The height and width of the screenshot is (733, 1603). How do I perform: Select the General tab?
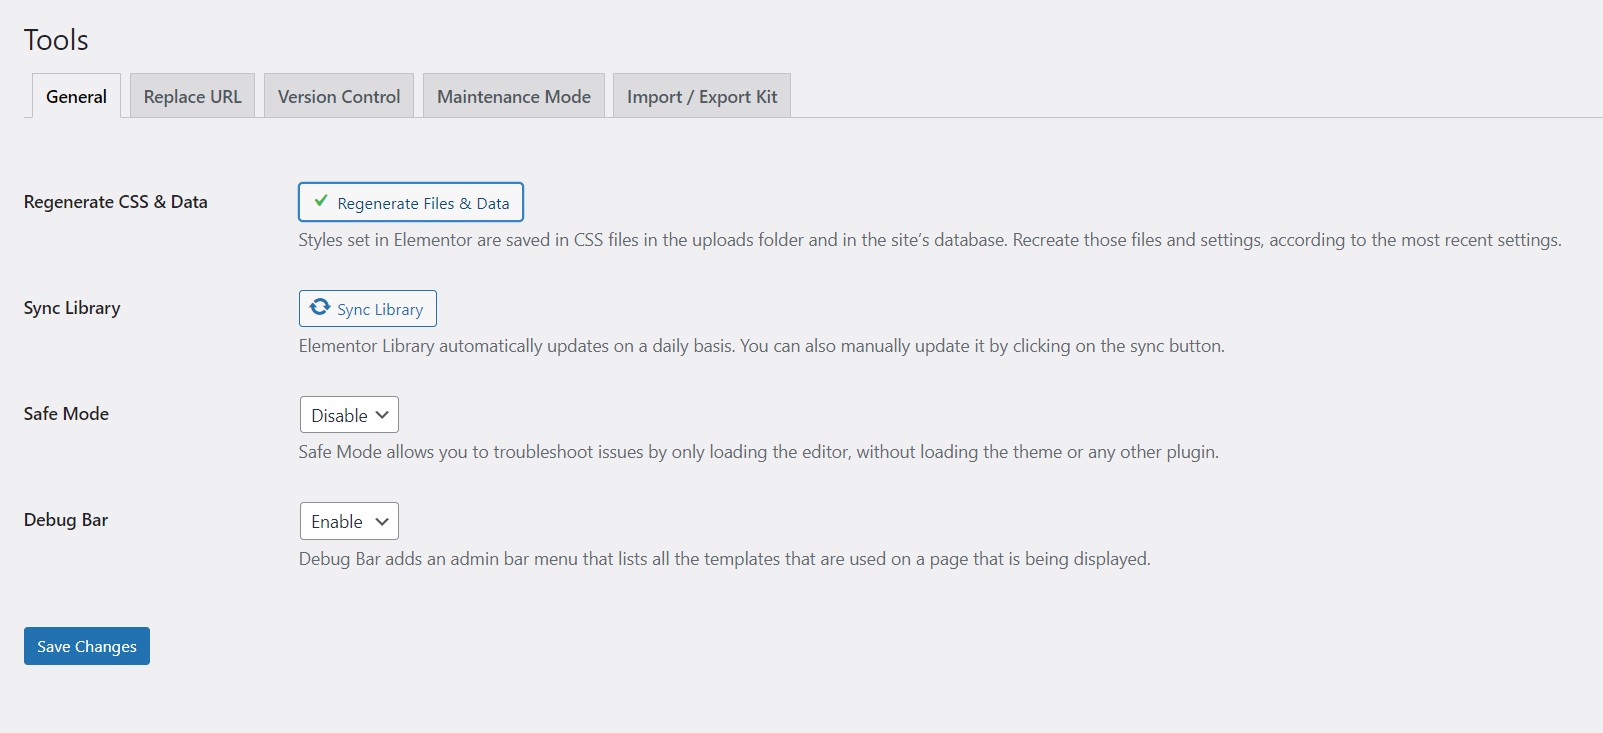[x=75, y=95]
